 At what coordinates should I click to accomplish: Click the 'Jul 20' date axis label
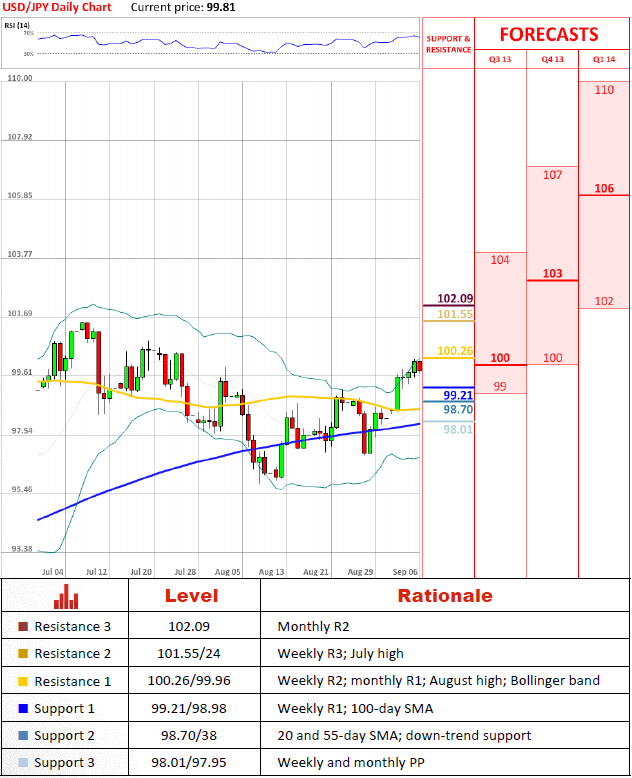[141, 572]
